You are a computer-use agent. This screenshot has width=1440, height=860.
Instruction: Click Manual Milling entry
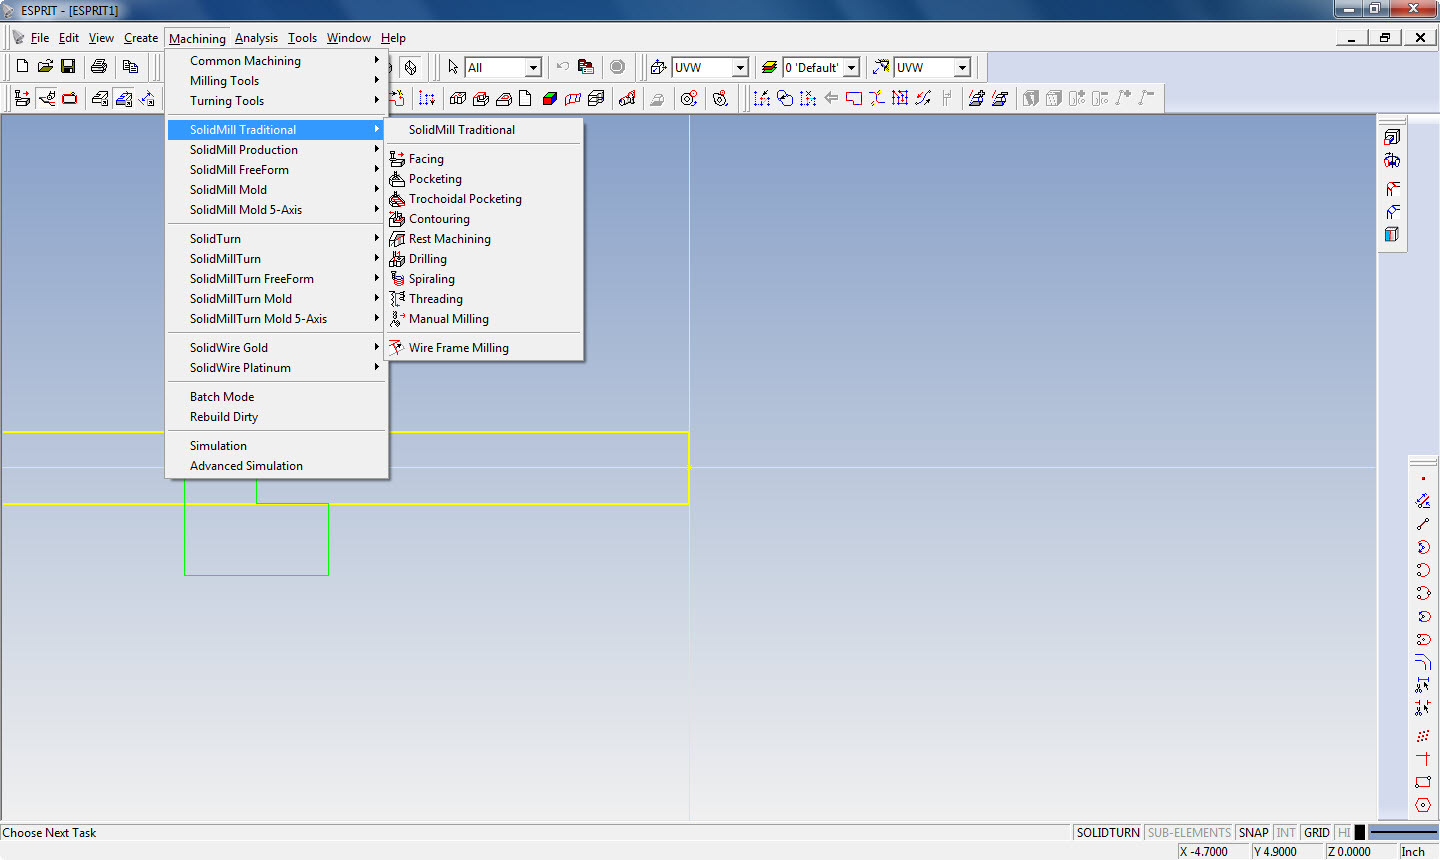(484, 319)
